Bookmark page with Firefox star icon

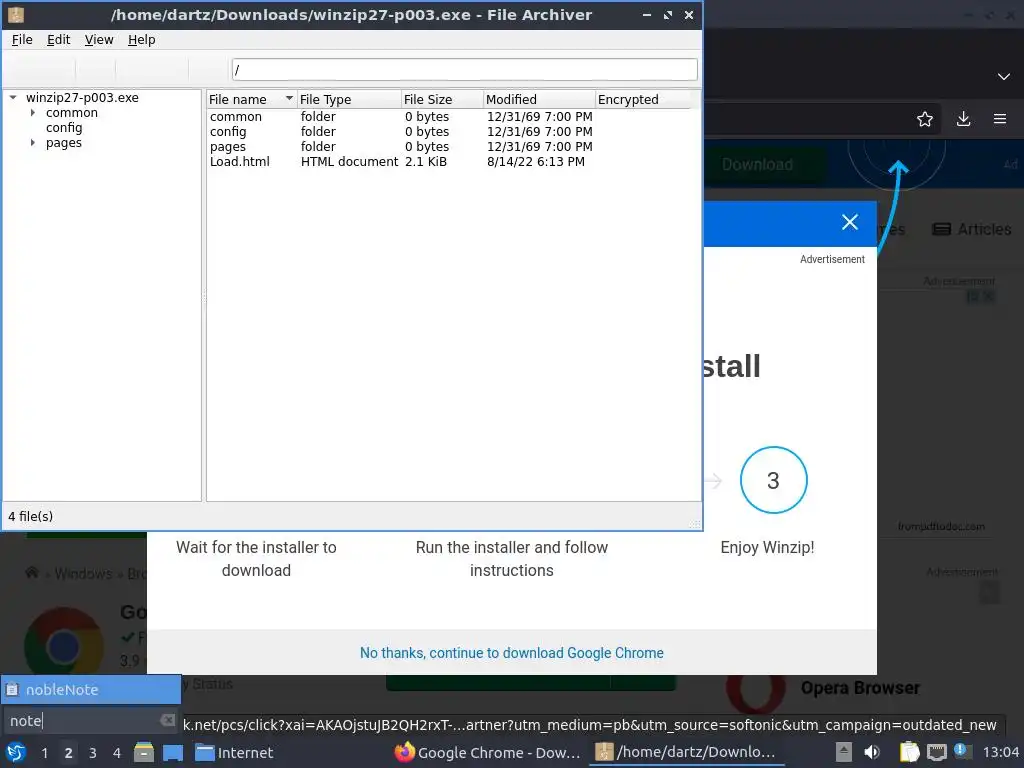925,119
